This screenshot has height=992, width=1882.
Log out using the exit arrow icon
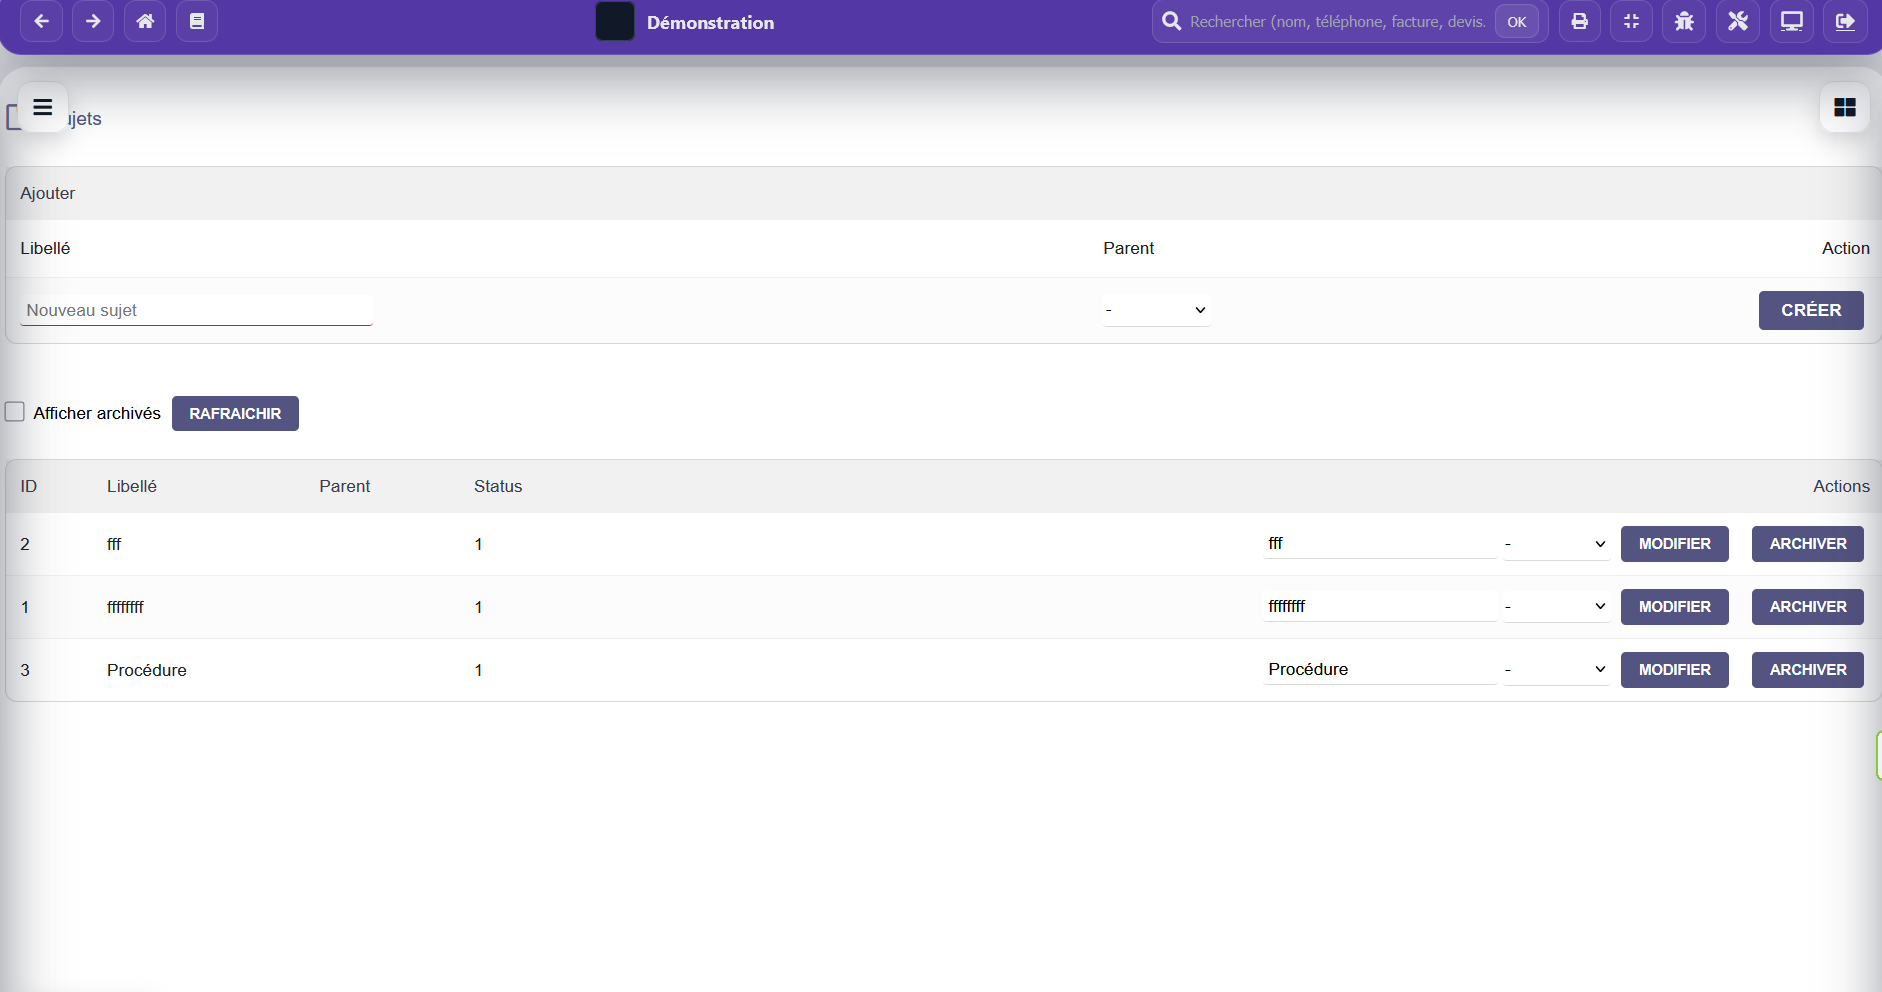(1845, 21)
